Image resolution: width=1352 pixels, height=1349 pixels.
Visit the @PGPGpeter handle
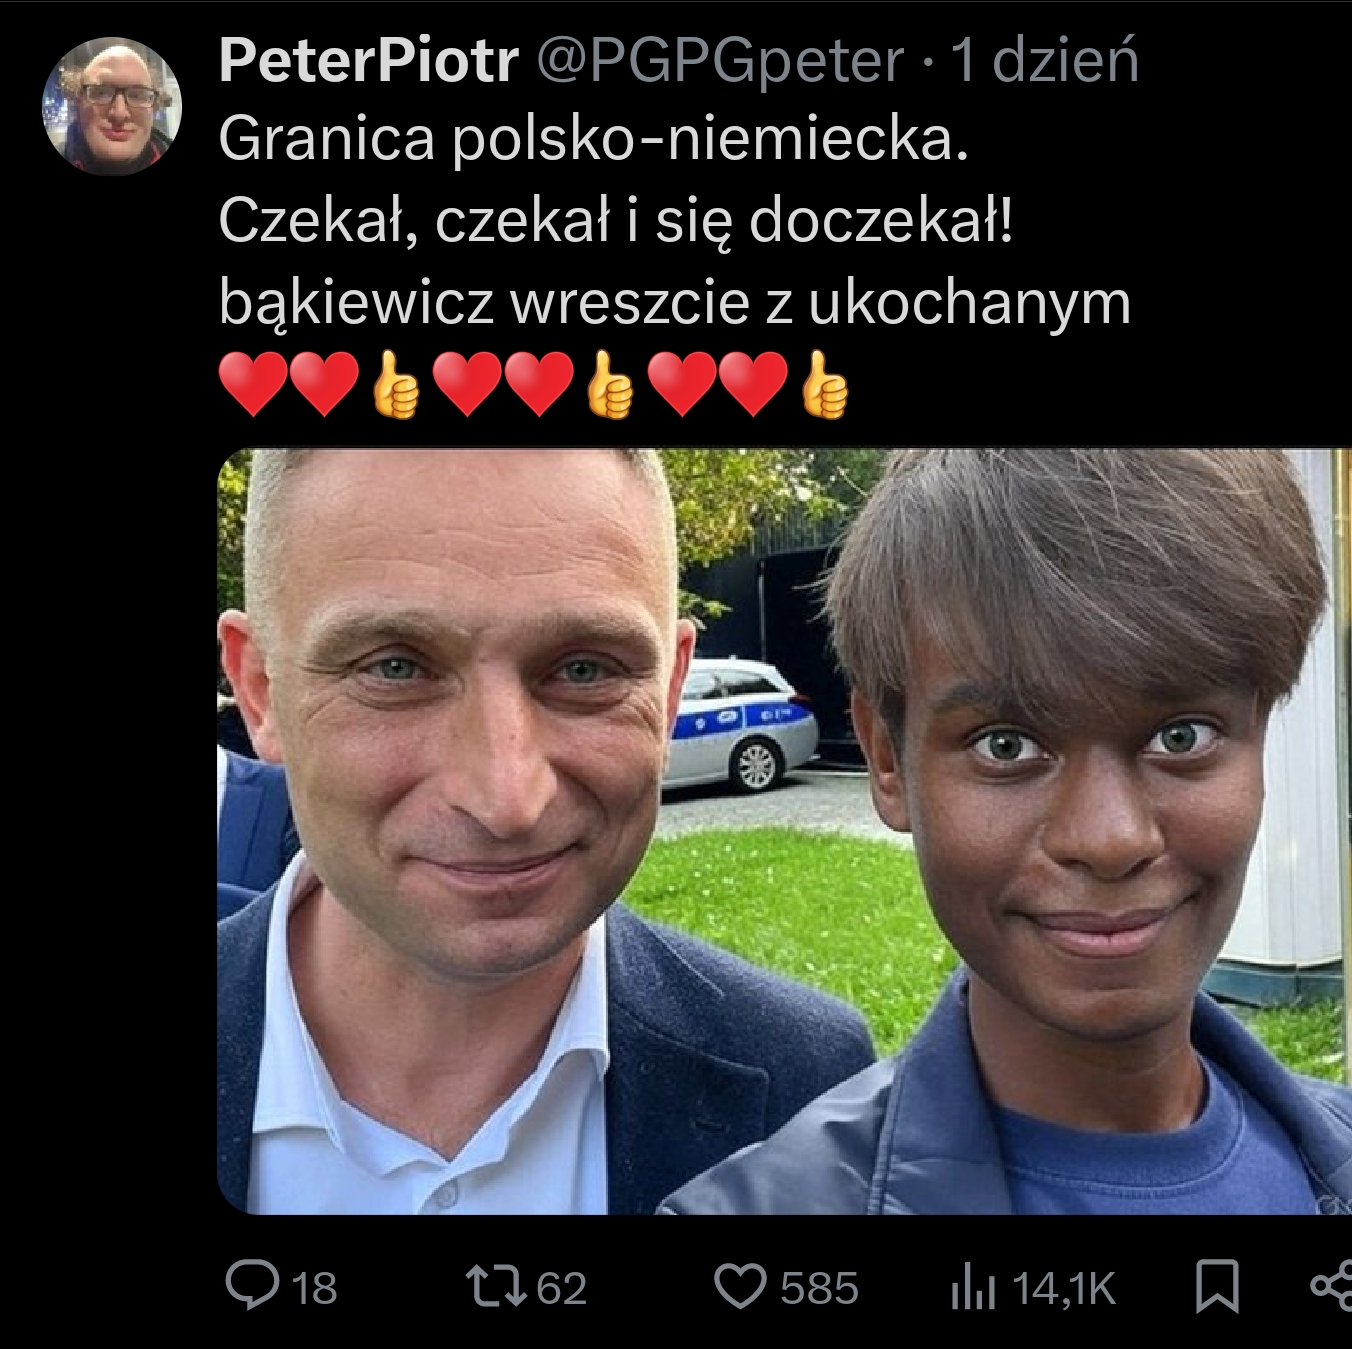click(x=720, y=62)
